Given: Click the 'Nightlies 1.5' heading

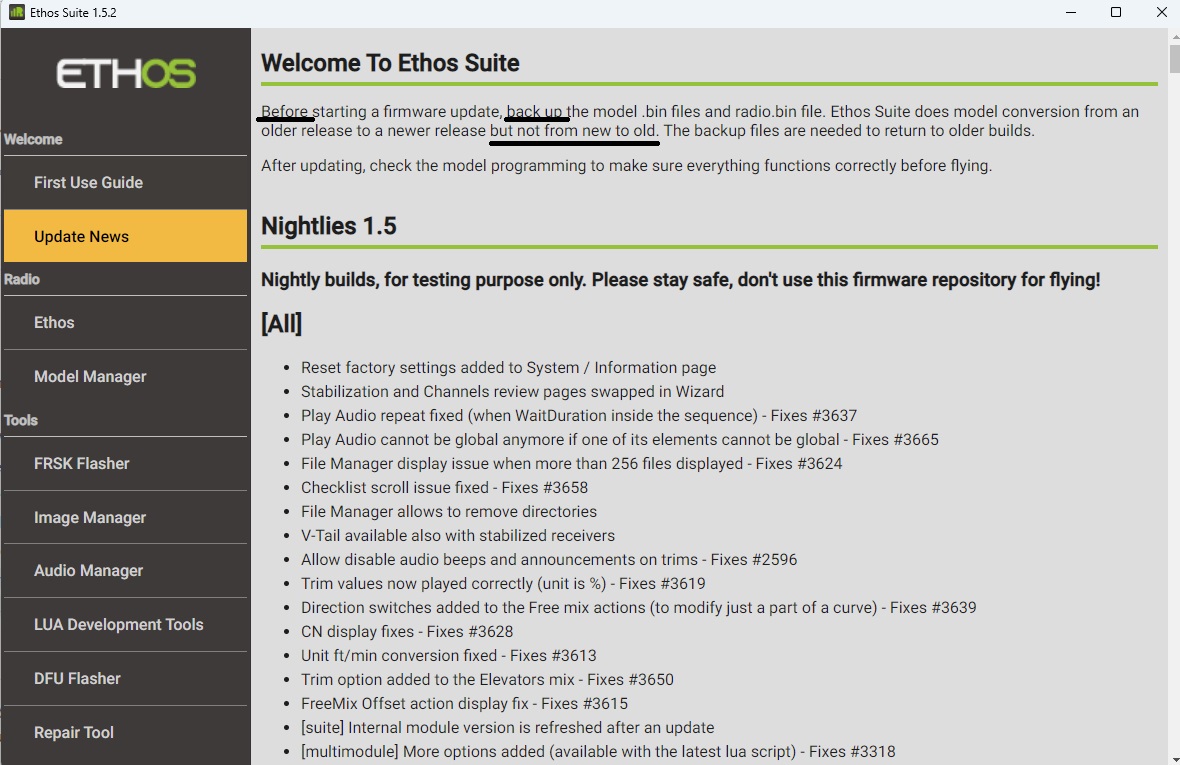Looking at the screenshot, I should pos(328,226).
